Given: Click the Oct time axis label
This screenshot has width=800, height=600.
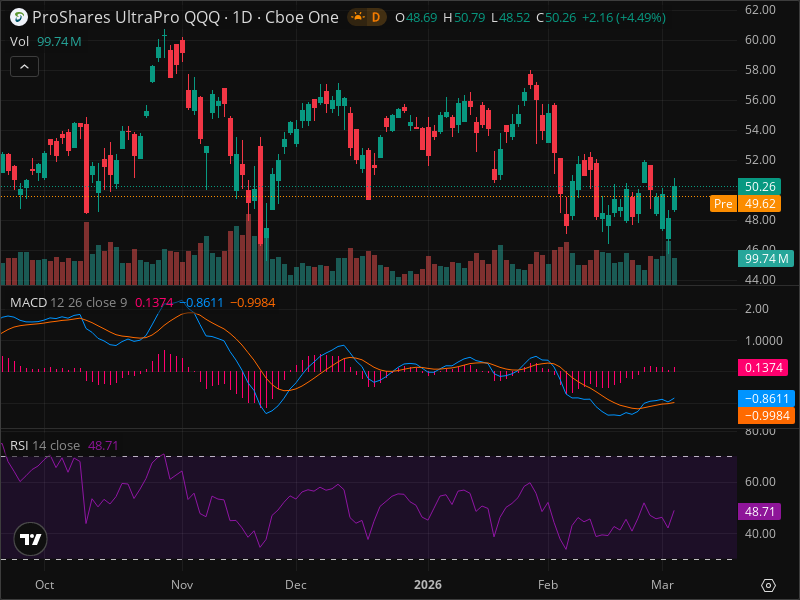Looking at the screenshot, I should pos(44,585).
